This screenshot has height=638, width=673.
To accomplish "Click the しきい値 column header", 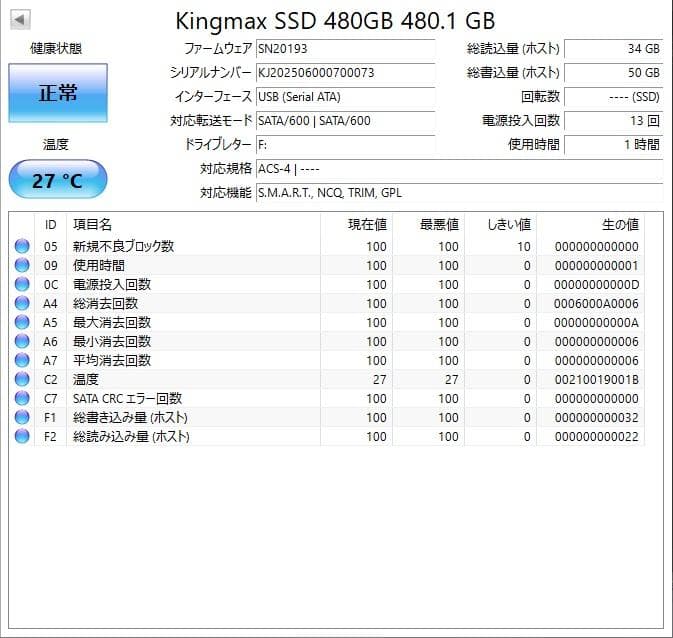I will click(x=500, y=225).
